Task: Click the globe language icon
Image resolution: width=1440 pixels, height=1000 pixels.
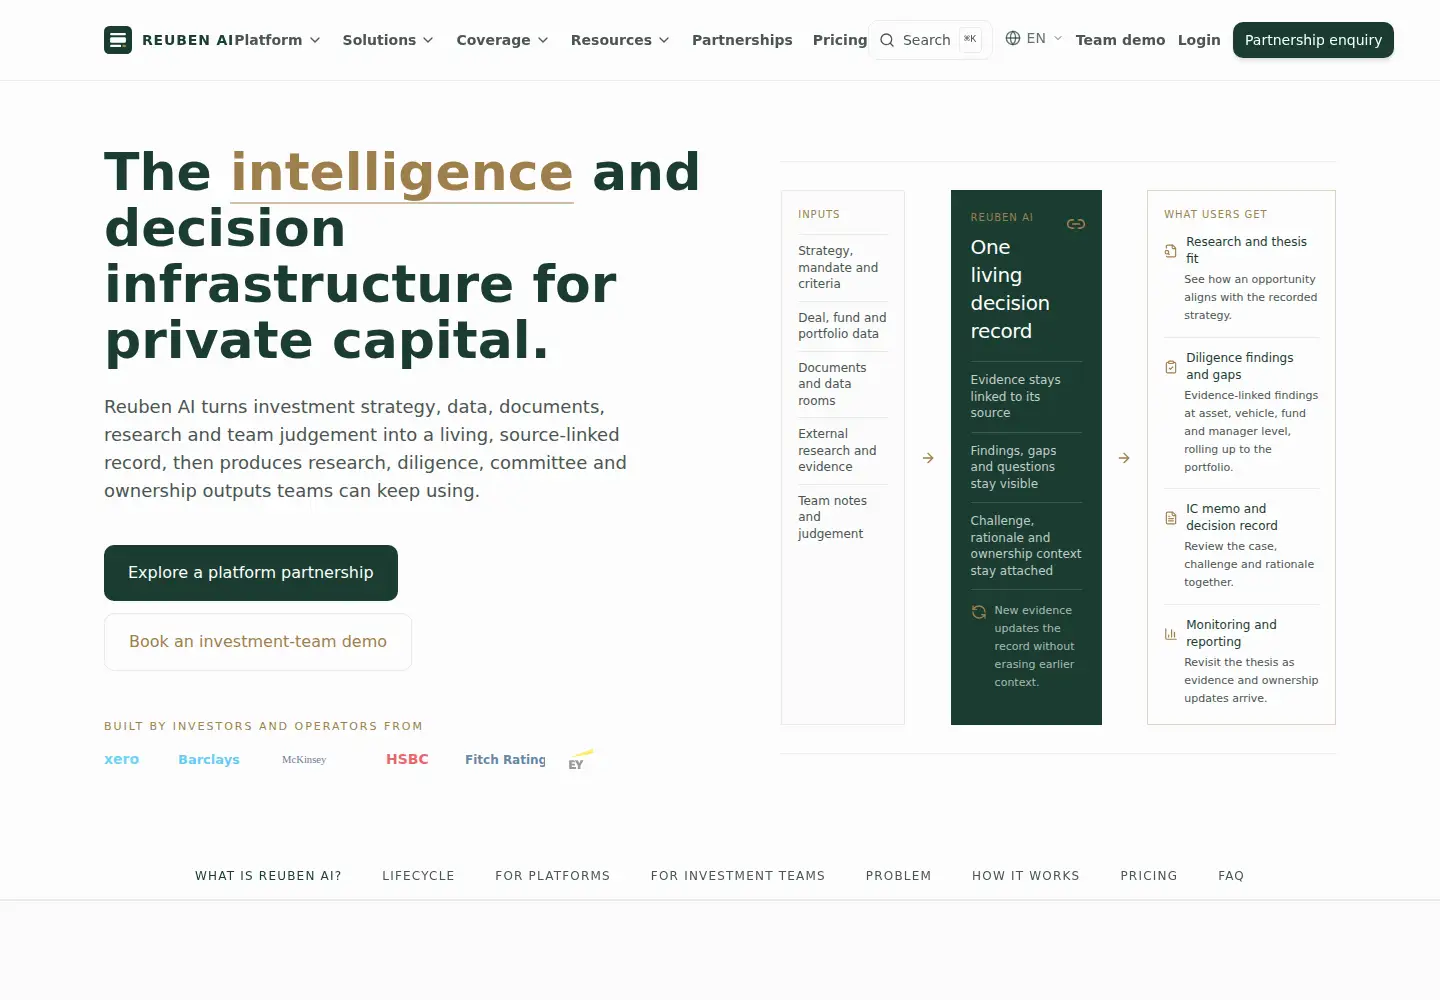Action: (1013, 38)
